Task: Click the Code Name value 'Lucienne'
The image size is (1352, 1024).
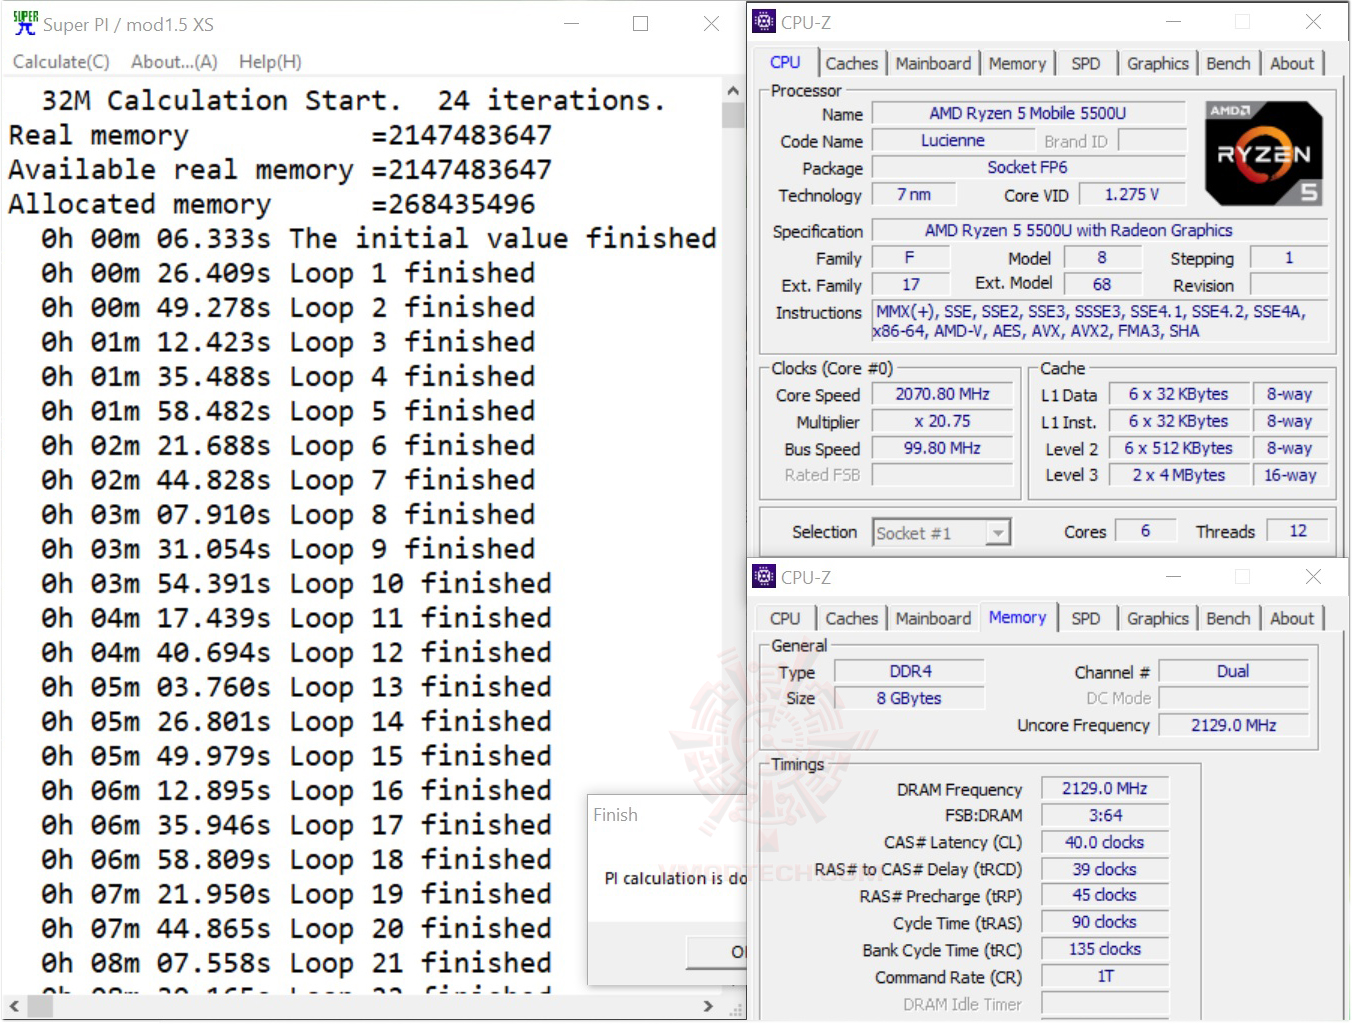Action: coord(953,140)
